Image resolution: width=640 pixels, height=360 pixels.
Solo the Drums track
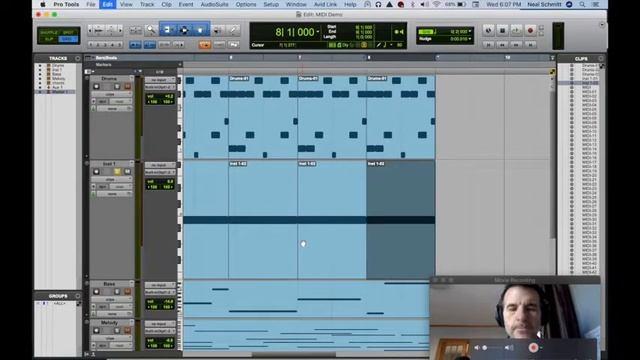click(117, 87)
